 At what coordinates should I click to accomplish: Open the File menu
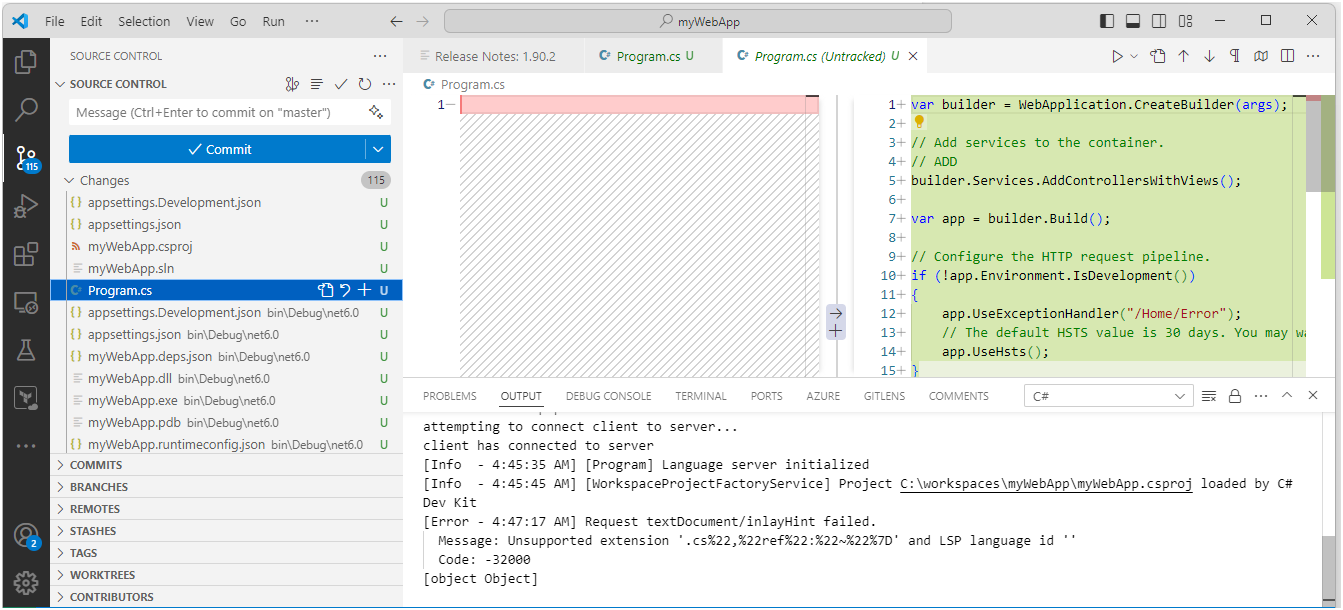click(x=55, y=21)
